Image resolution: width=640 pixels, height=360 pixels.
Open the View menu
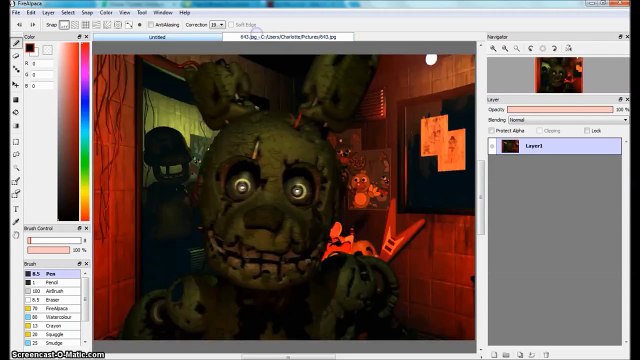[x=124, y=13]
